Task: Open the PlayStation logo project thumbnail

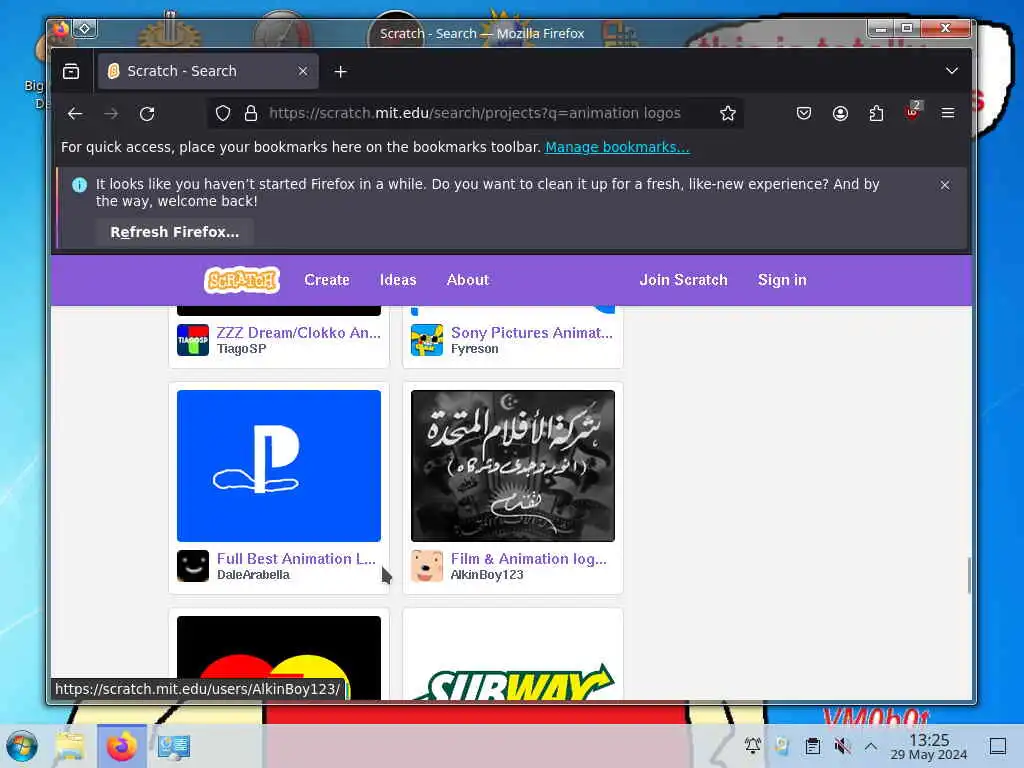Action: (279, 466)
